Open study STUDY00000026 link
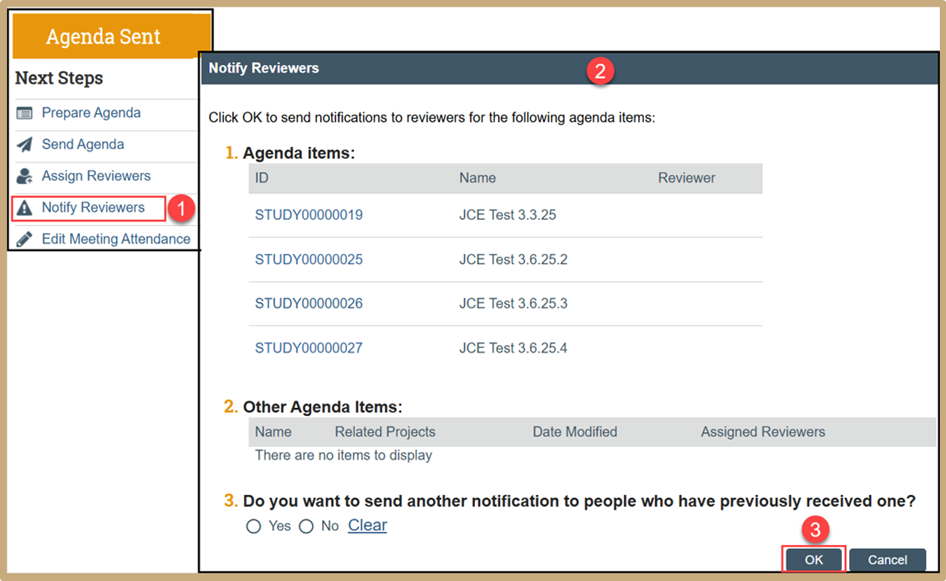Viewport: 946px width, 581px height. click(309, 304)
